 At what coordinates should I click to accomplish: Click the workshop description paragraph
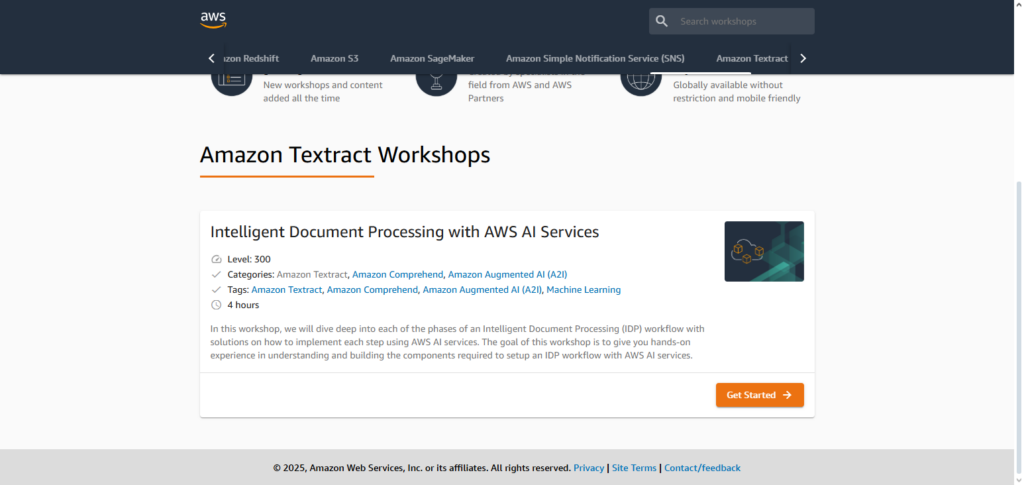[457, 342]
